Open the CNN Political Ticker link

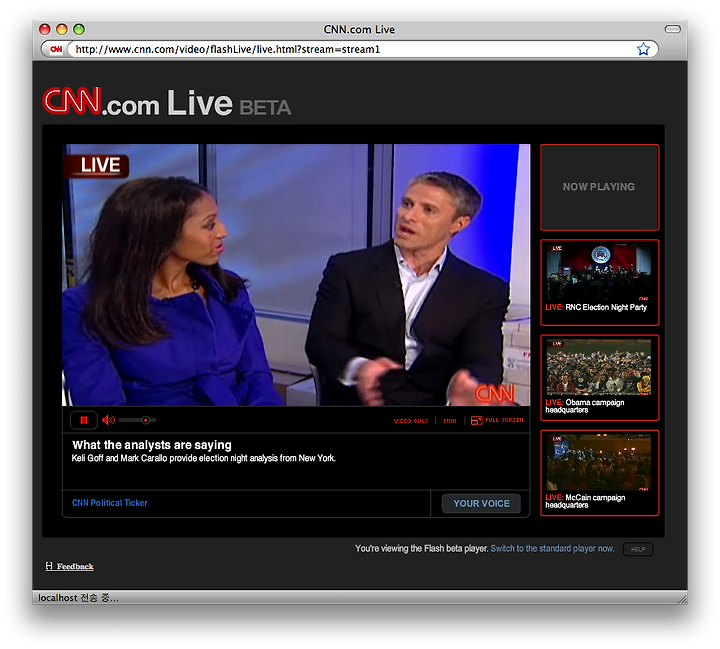coord(110,502)
